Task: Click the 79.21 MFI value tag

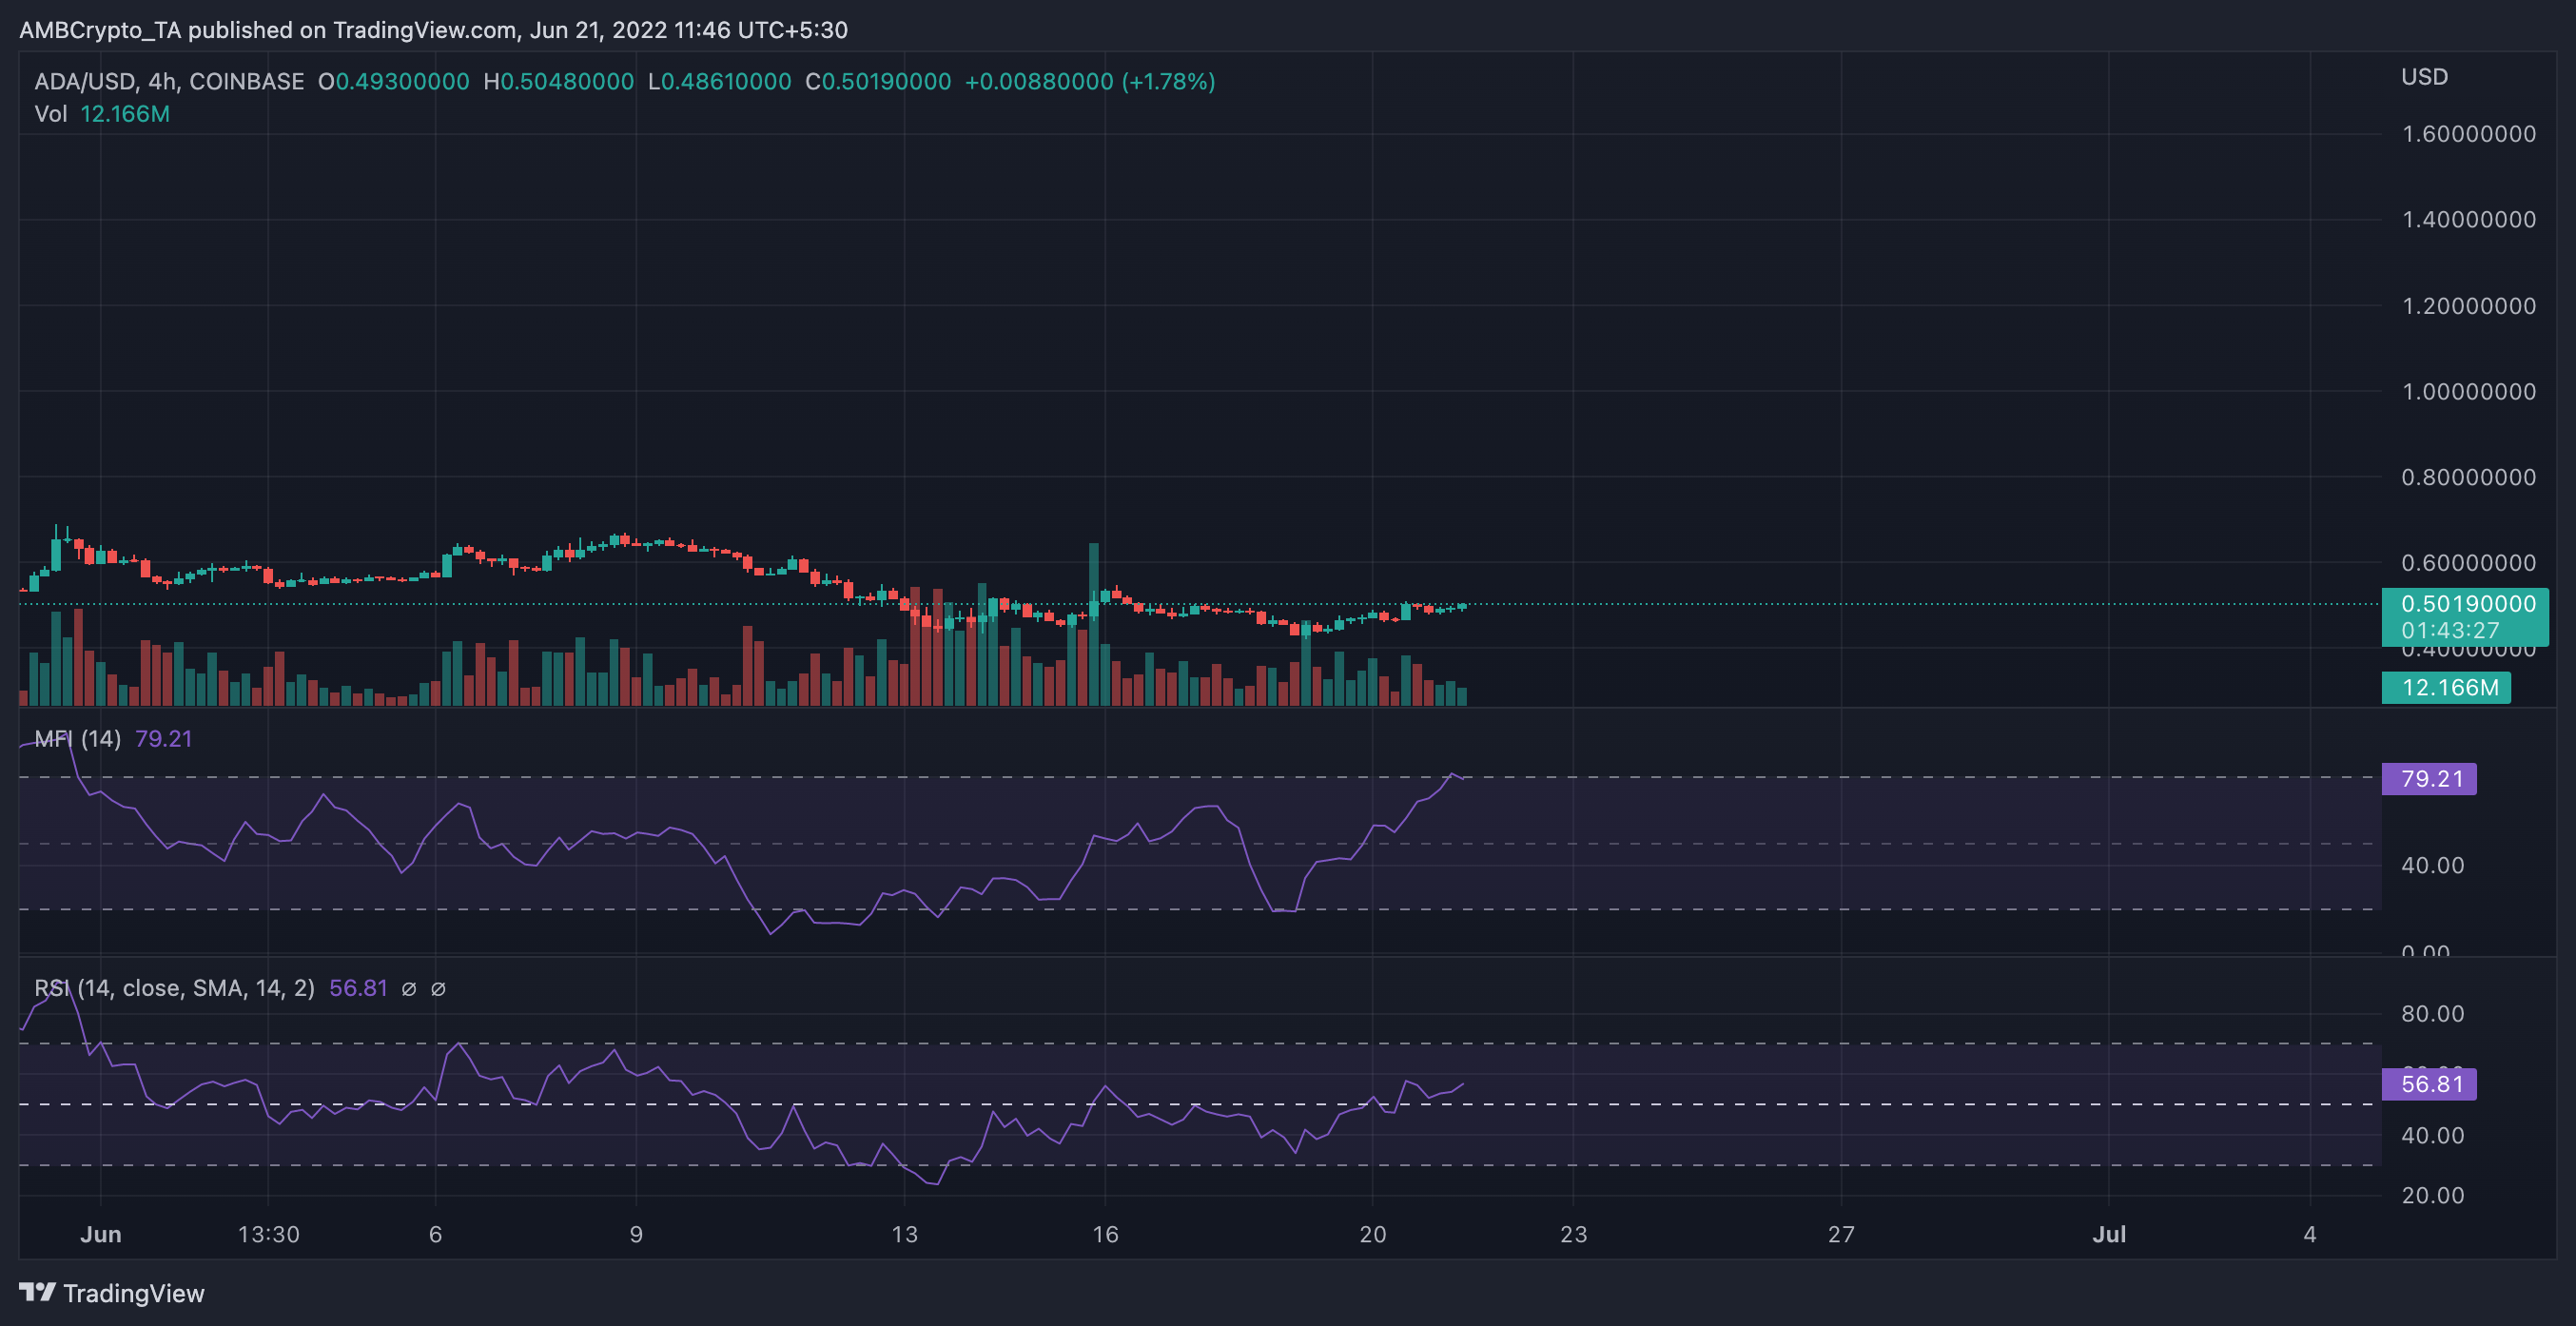Action: pyautogui.click(x=2429, y=779)
